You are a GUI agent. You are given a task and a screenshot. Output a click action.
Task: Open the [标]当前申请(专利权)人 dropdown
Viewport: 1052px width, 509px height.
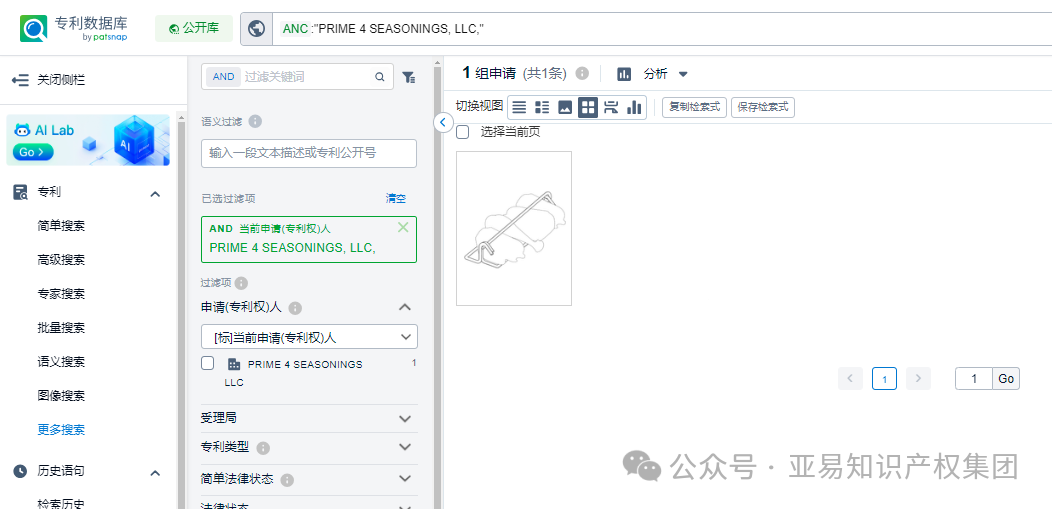309,337
